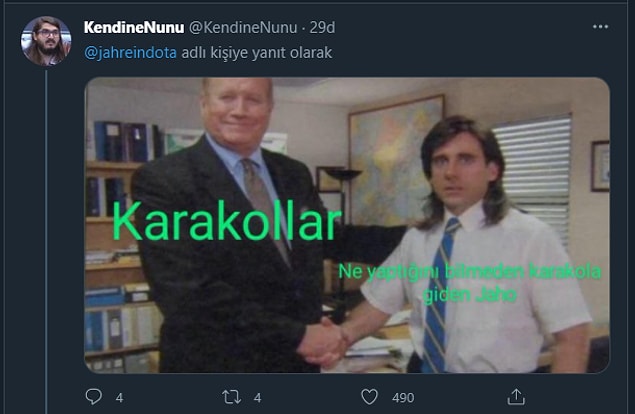Click the green Karakollar caption in image
This screenshot has height=414, width=635.
[227, 222]
